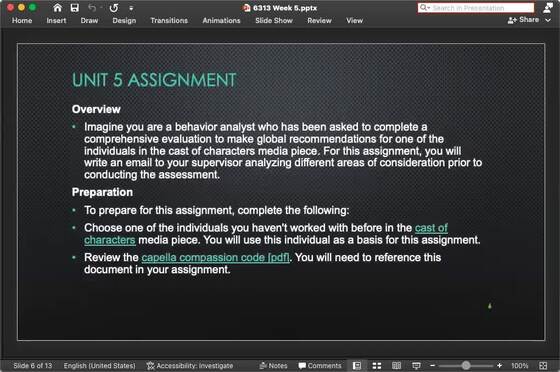Switch to Slide Sorter view
The height and width of the screenshot is (372, 560).
point(377,366)
